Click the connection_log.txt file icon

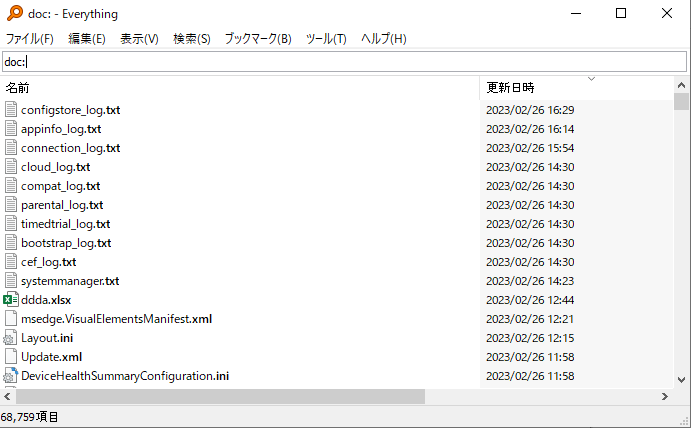tap(11, 148)
